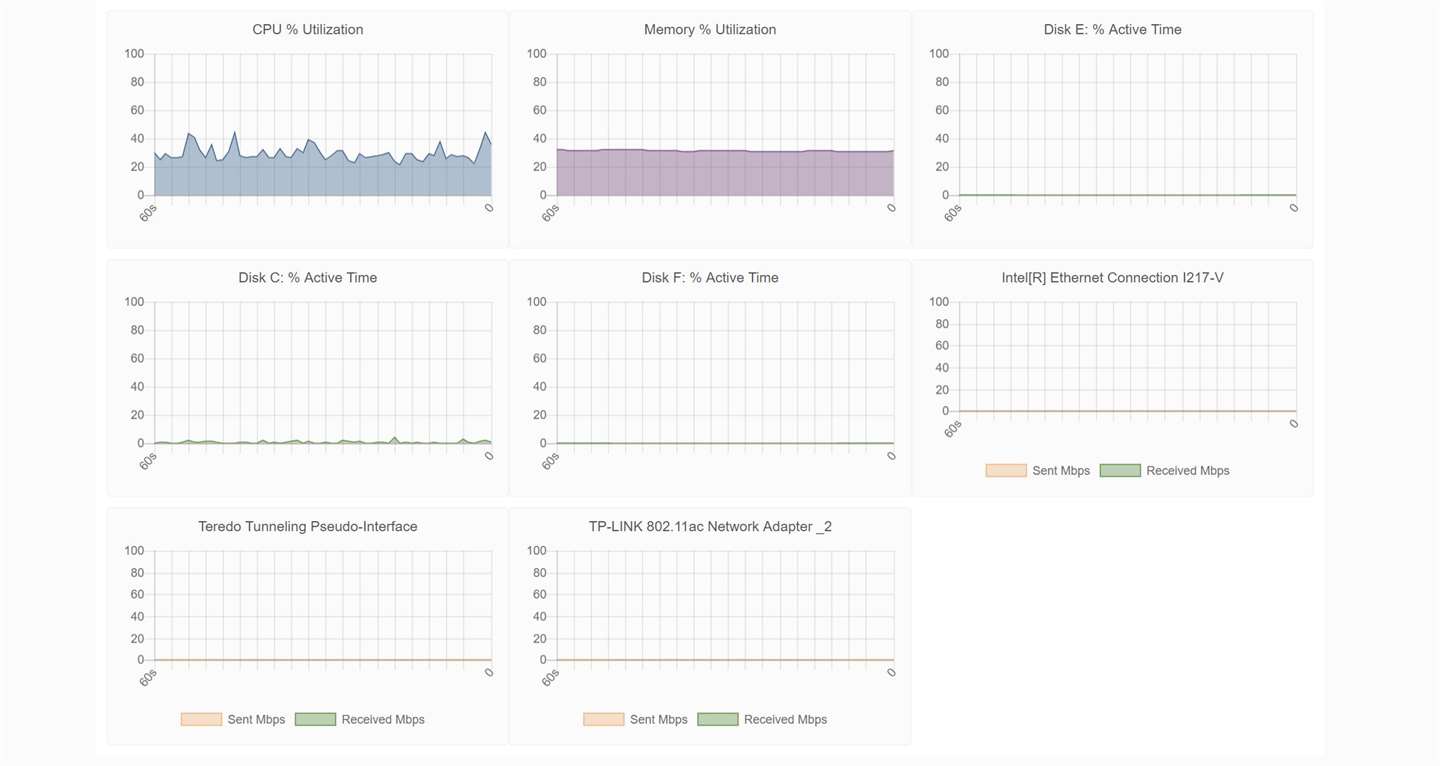Click green Received Mbps swatch in Teredo chart

[316, 719]
